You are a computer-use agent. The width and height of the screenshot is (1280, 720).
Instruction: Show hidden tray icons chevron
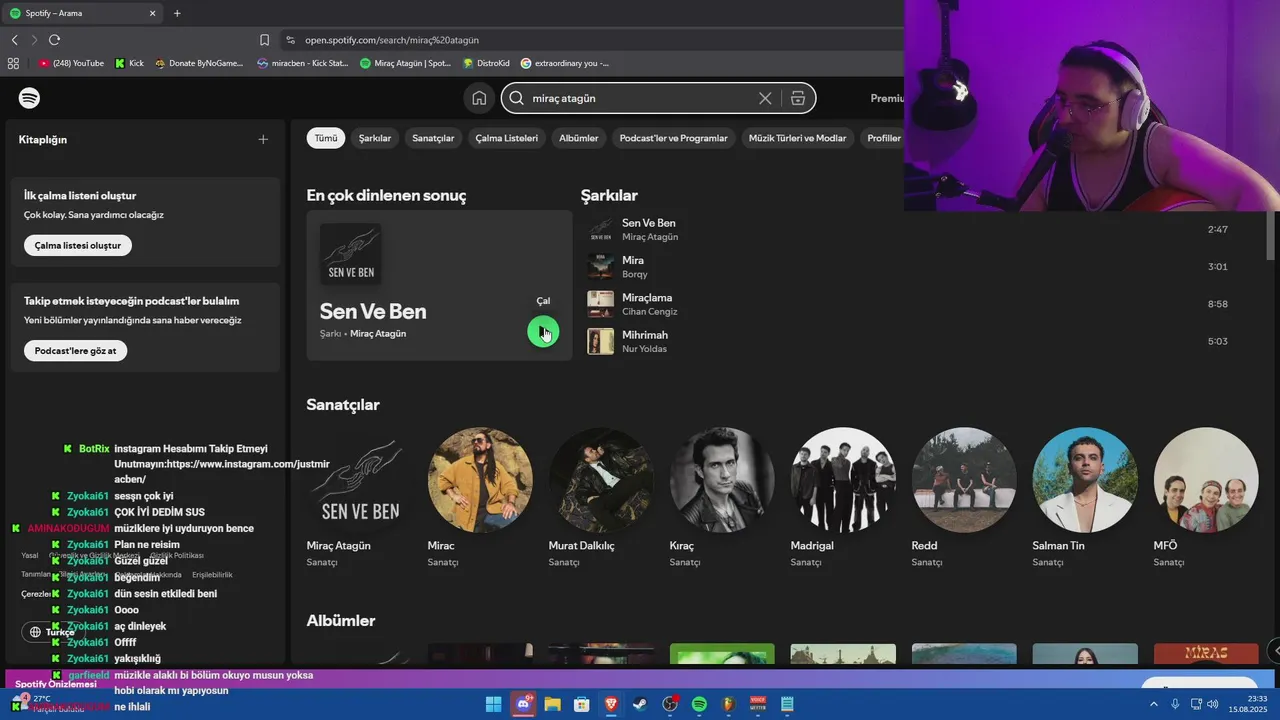click(1154, 704)
